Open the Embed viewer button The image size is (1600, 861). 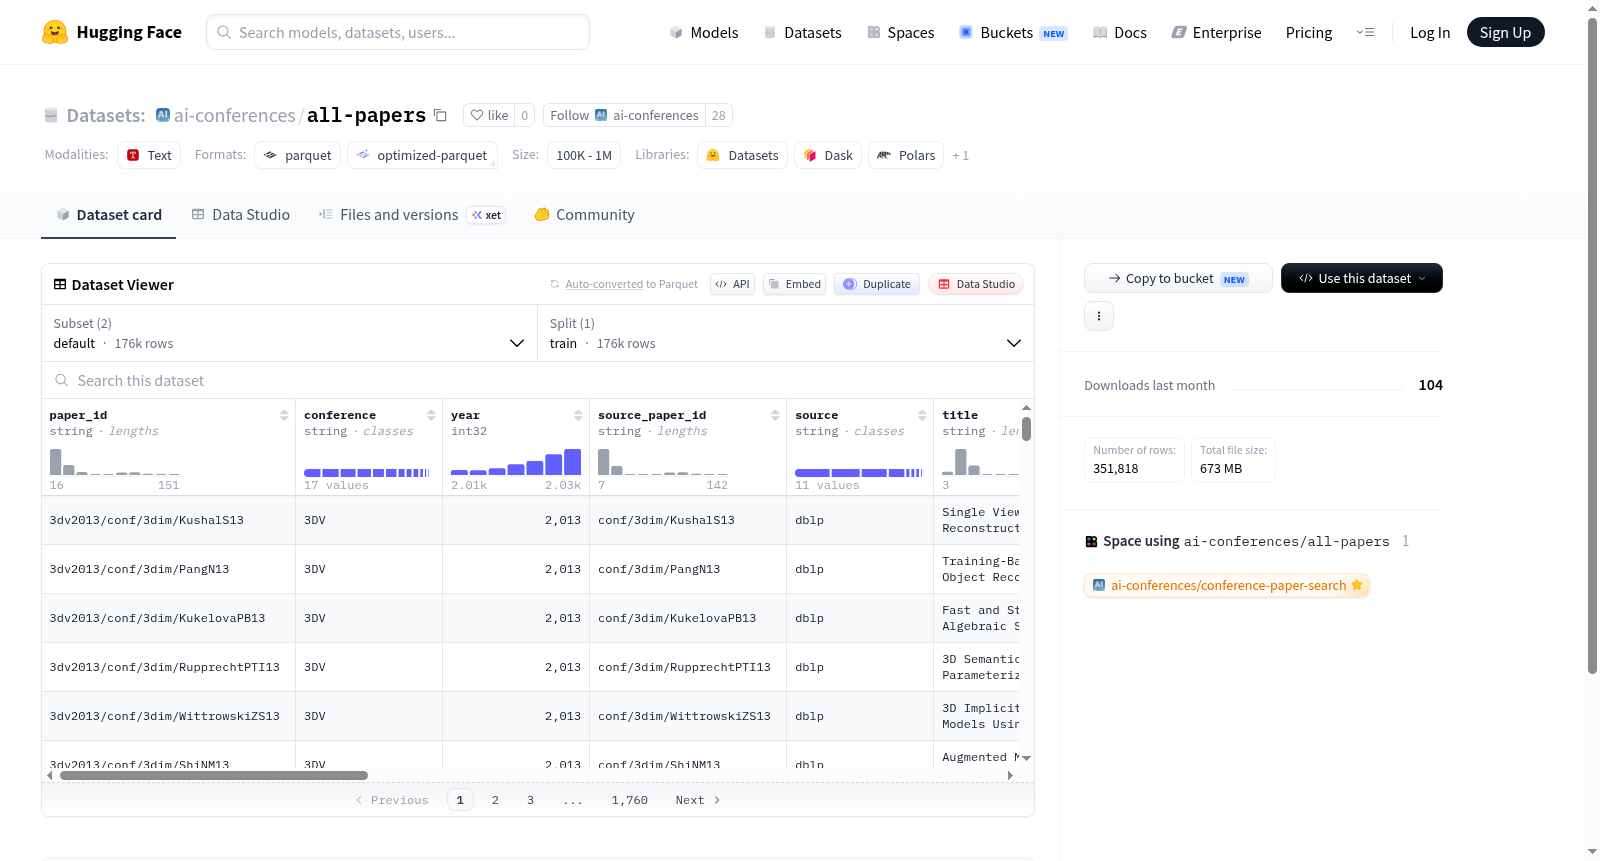795,284
